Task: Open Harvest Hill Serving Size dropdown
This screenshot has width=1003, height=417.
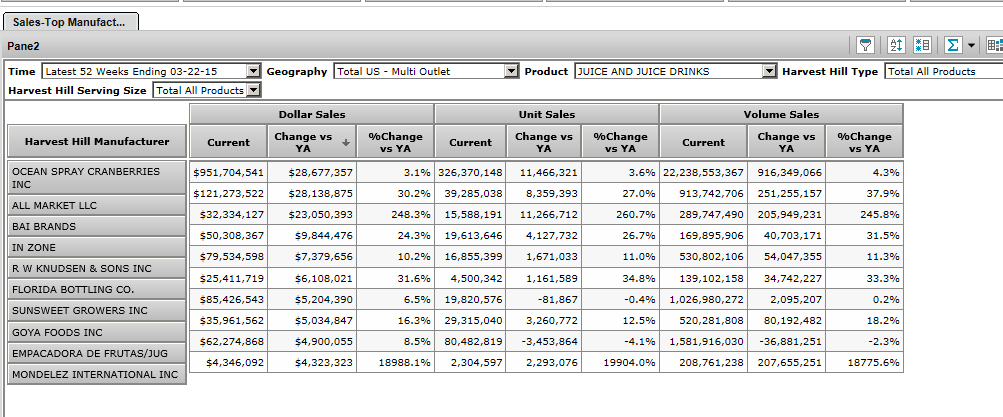Action: coord(253,91)
